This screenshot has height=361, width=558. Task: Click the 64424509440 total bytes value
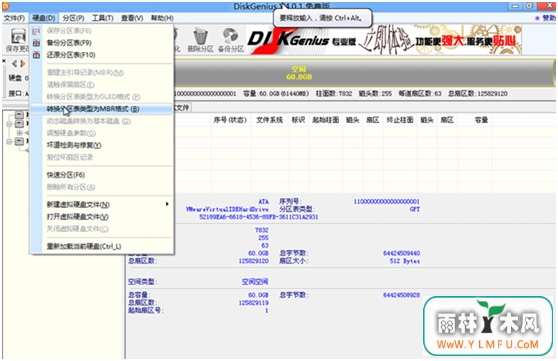[x=401, y=253]
